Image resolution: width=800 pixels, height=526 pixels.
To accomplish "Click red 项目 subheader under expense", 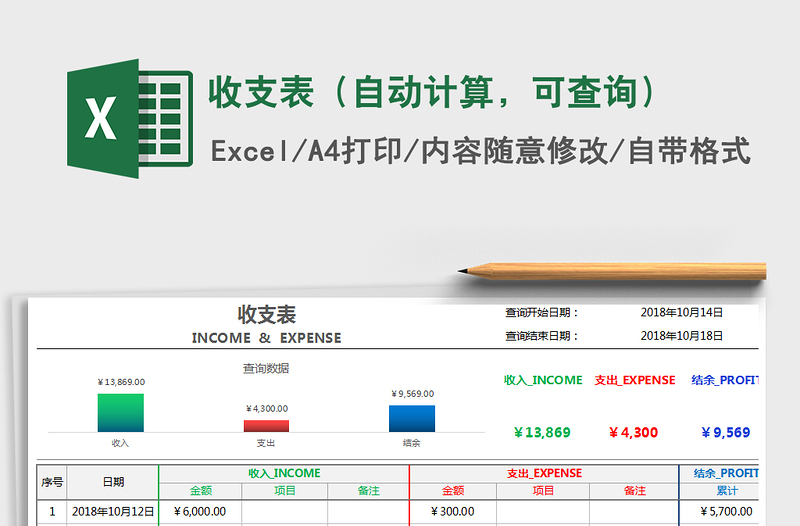I will (x=543, y=491).
